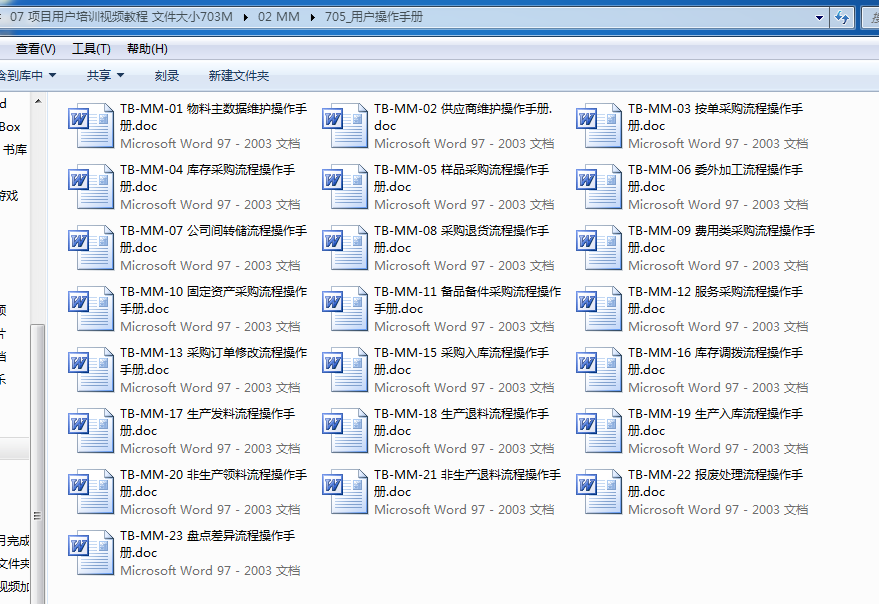The width and height of the screenshot is (879, 604).
Task: Select the TB-MM-12 Word document icon
Action: [599, 309]
